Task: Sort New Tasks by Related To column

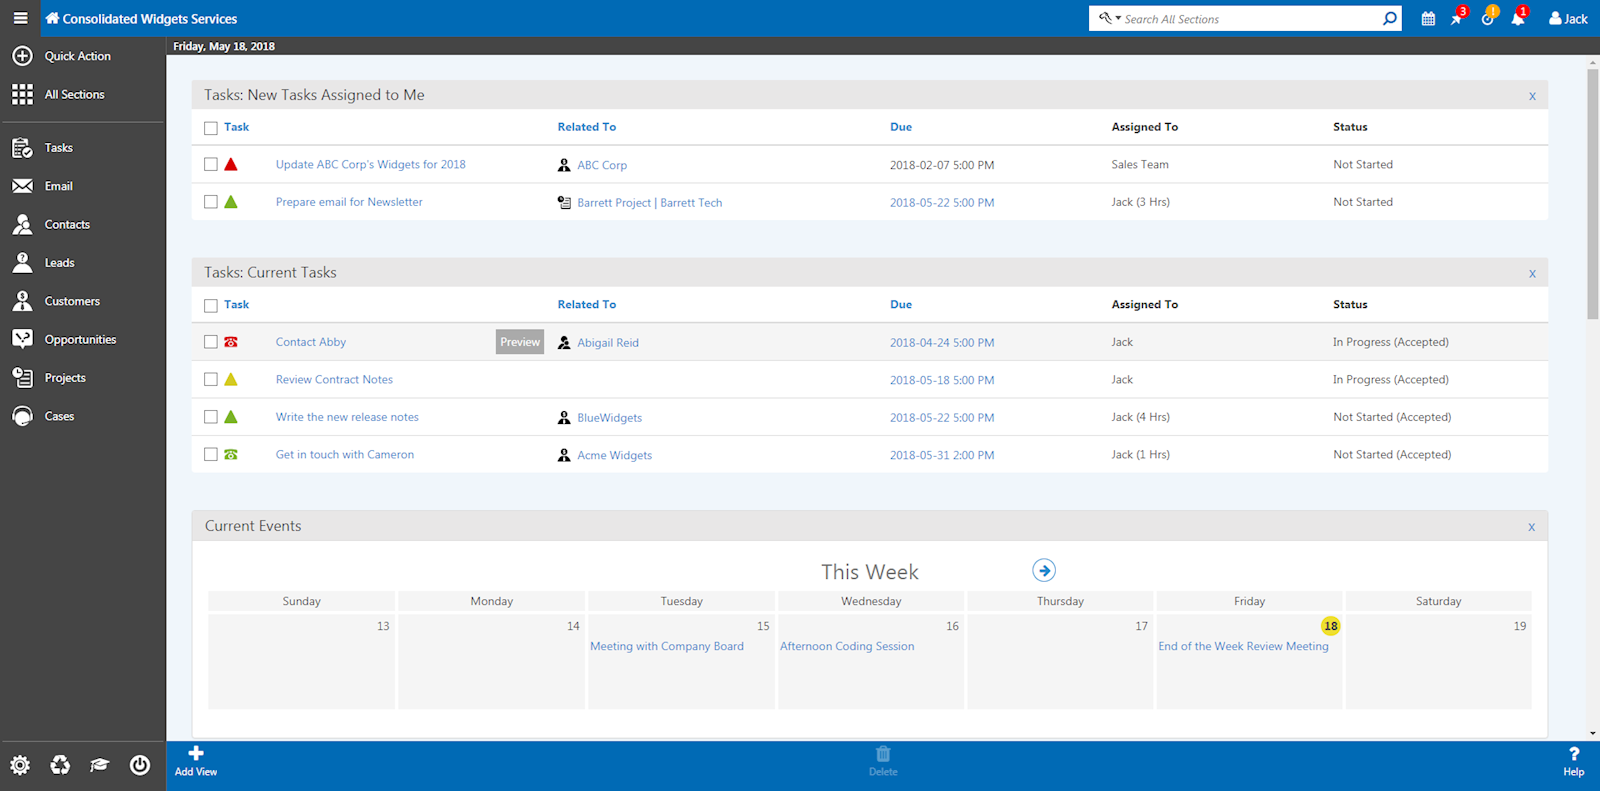Action: (587, 127)
